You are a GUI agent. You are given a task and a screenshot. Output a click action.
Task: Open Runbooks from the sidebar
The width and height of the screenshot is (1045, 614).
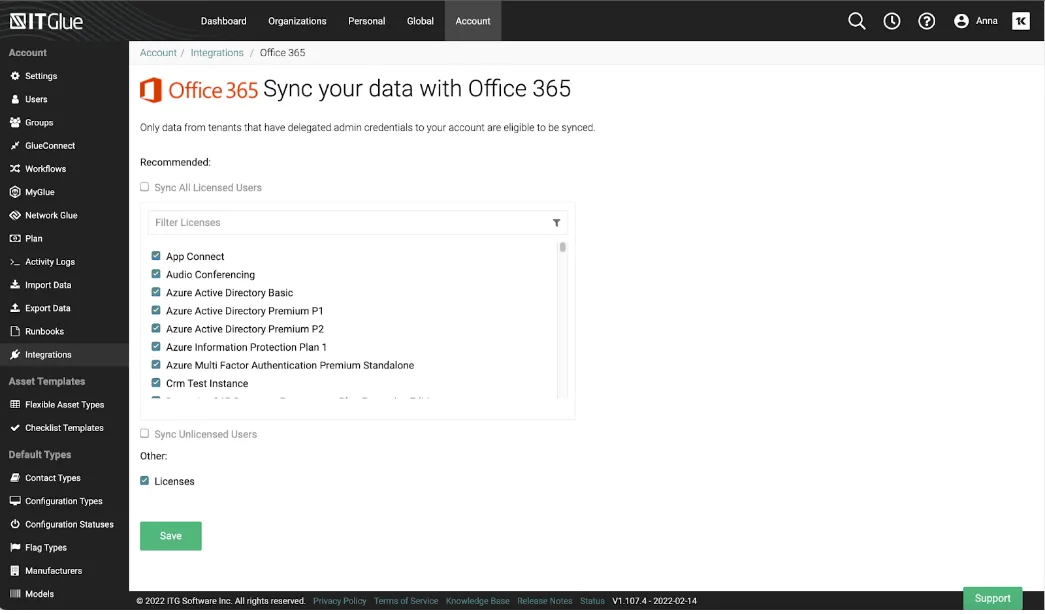tap(44, 331)
